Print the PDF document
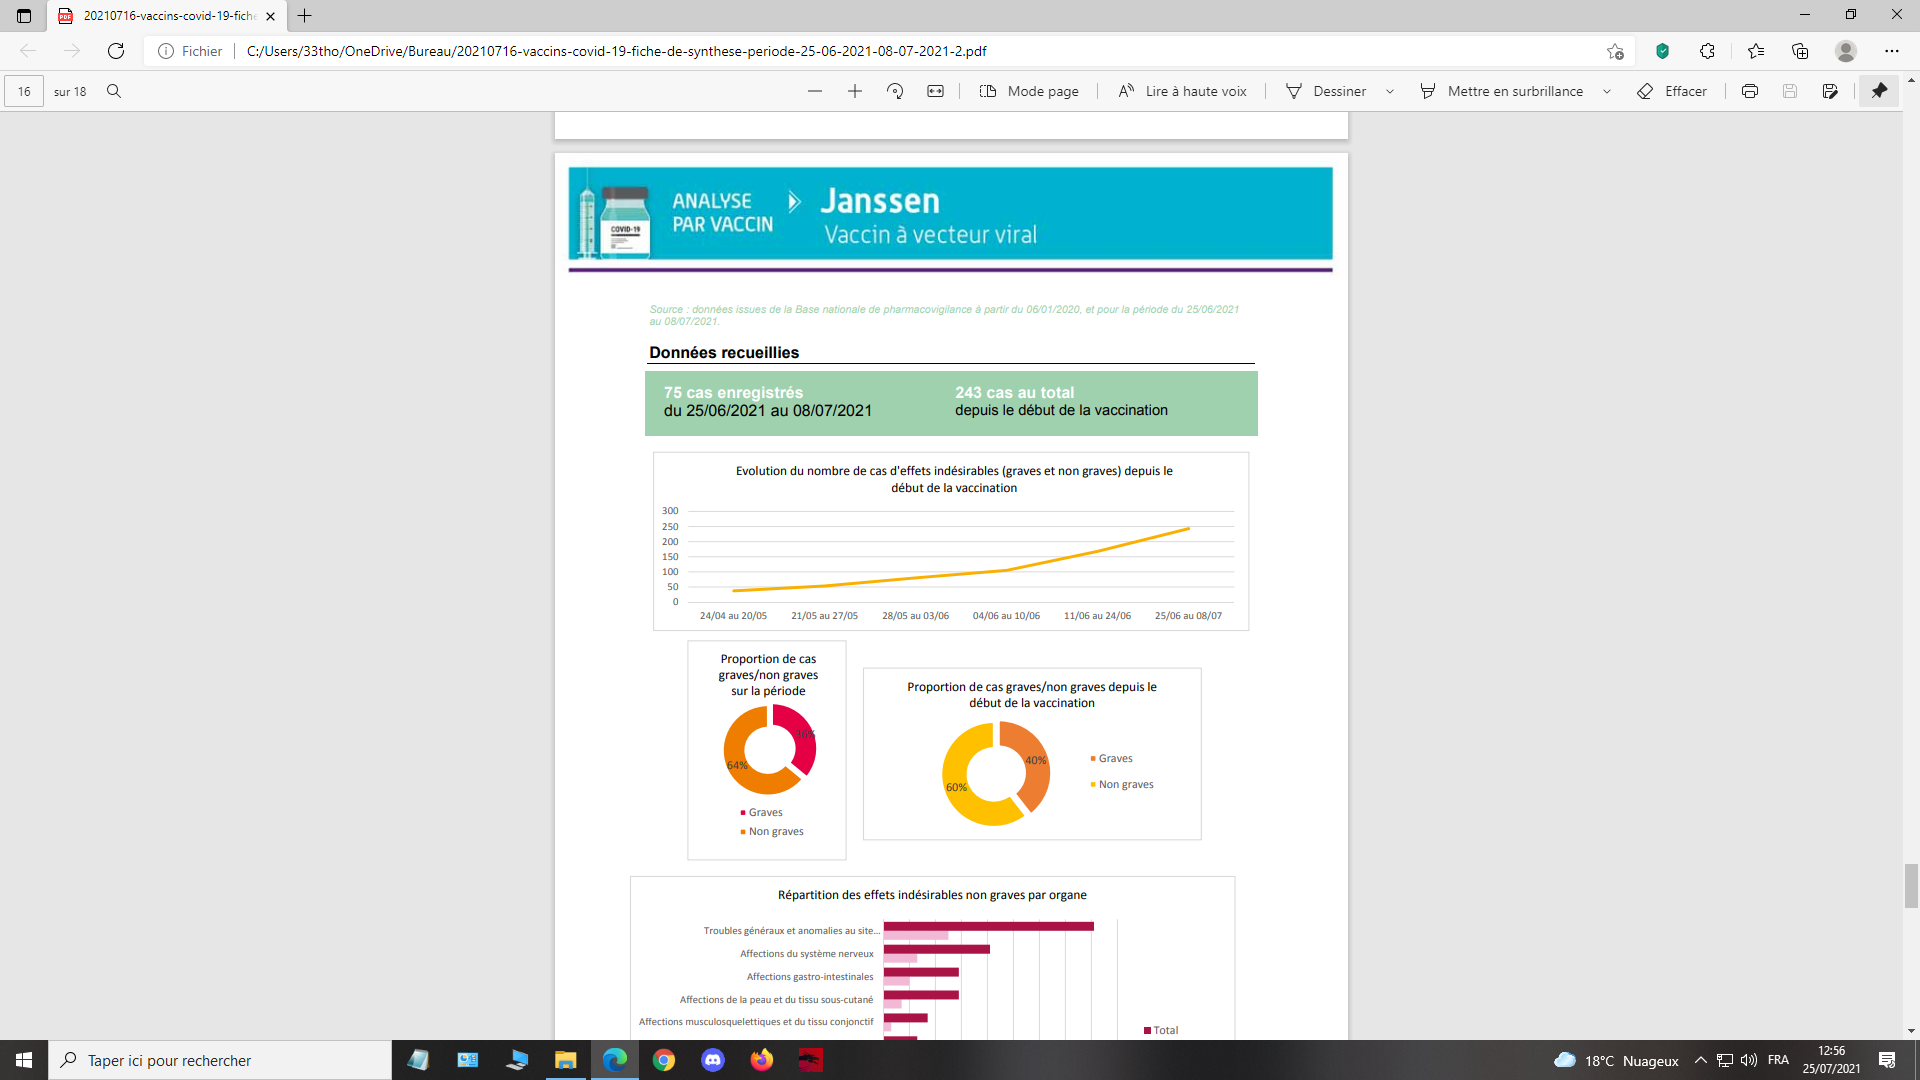 pos(1750,91)
